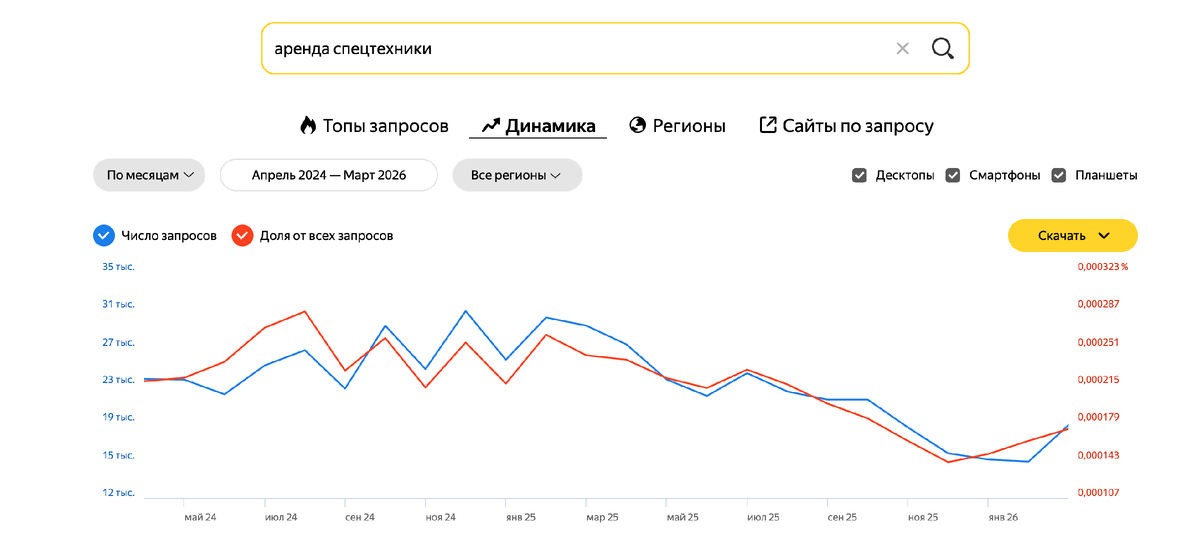The width and height of the screenshot is (1200, 543).
Task: Open the Регионы tab
Action: pos(677,126)
